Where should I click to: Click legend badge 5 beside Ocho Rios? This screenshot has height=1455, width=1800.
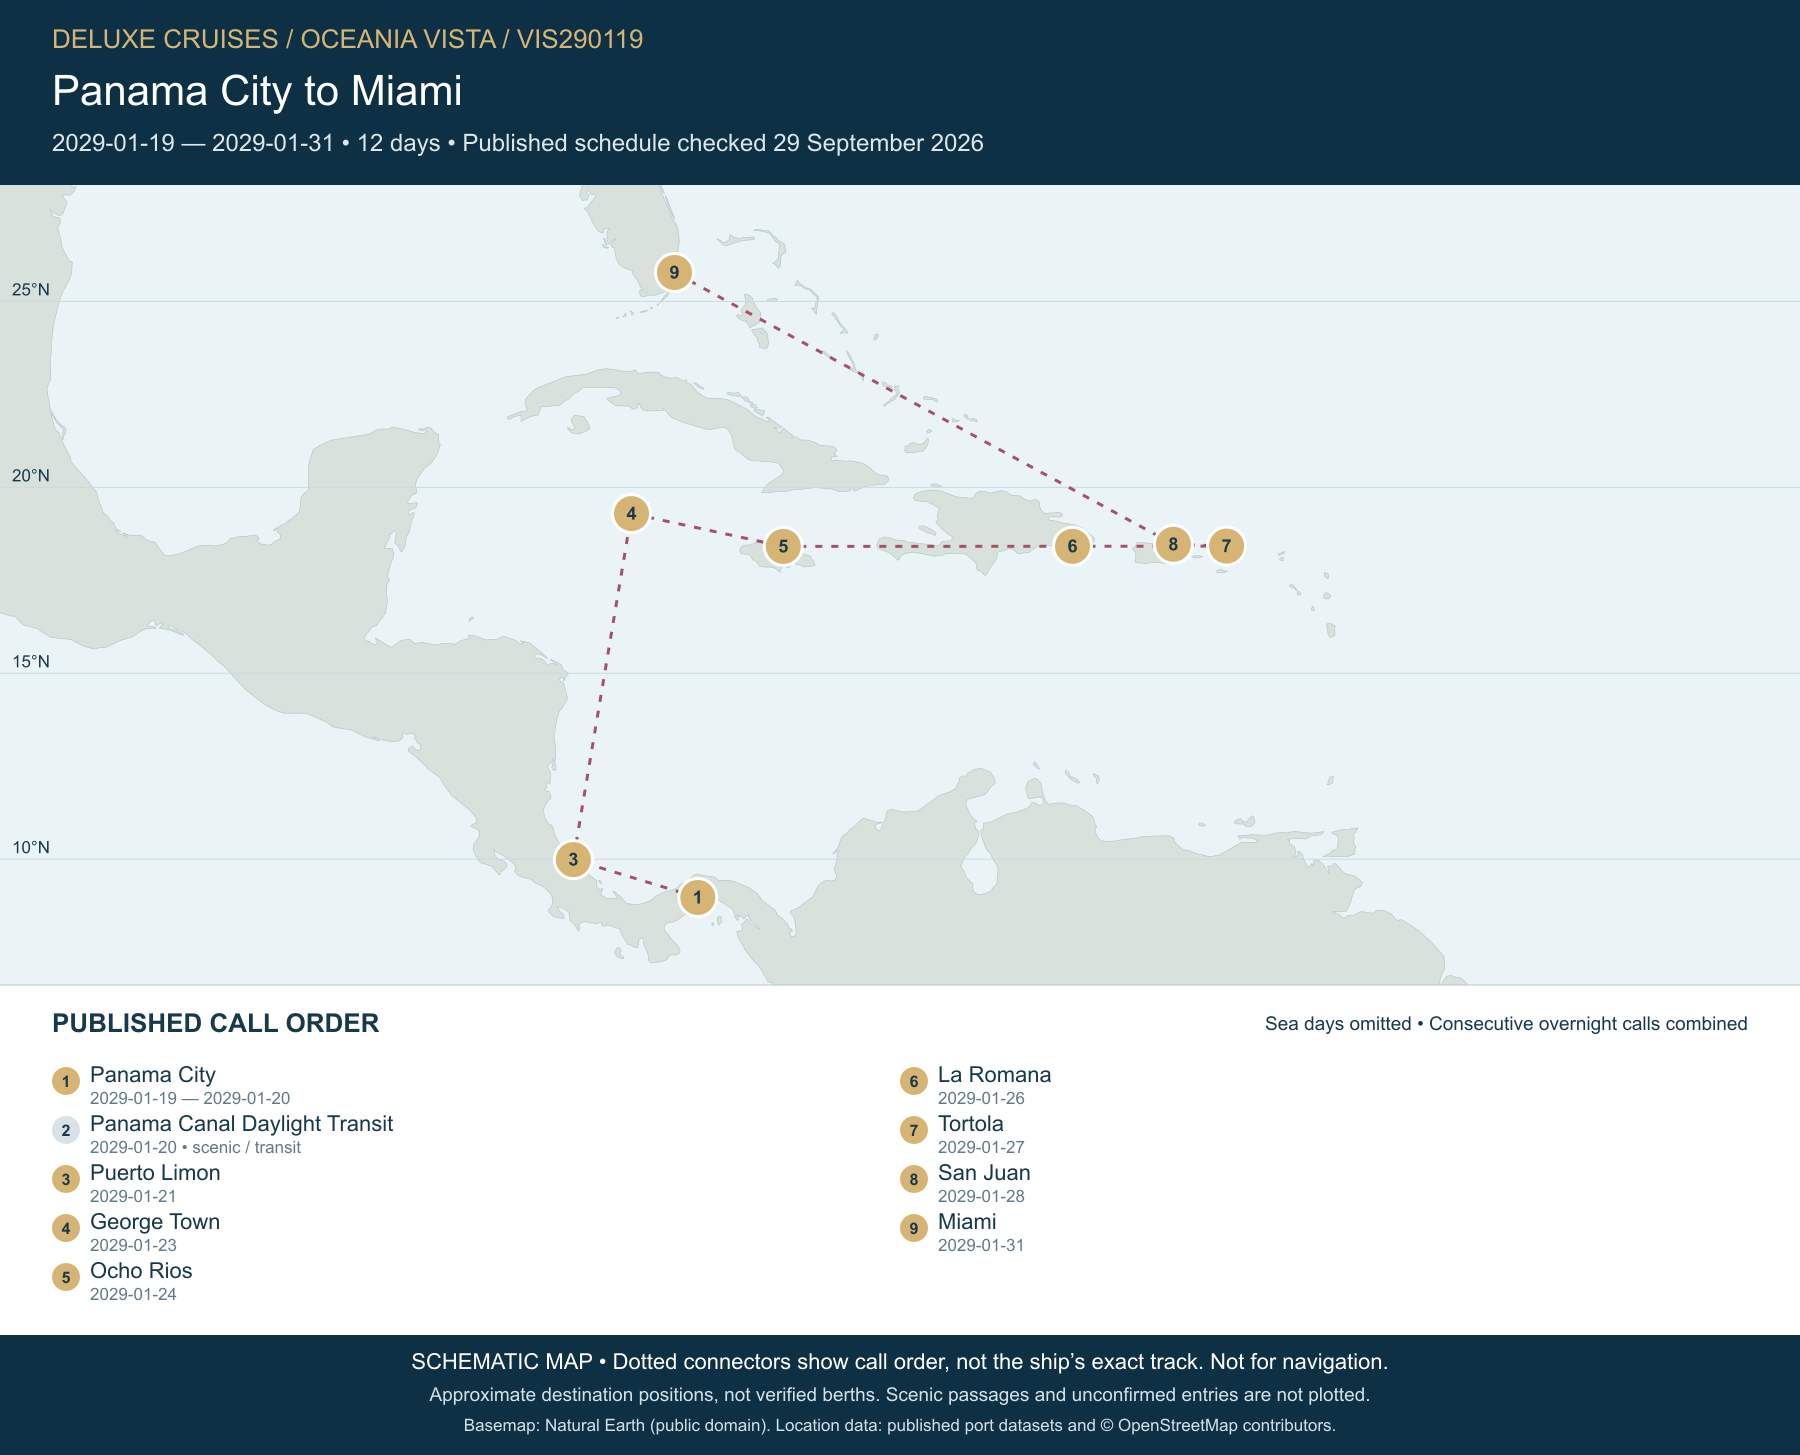click(x=66, y=1277)
